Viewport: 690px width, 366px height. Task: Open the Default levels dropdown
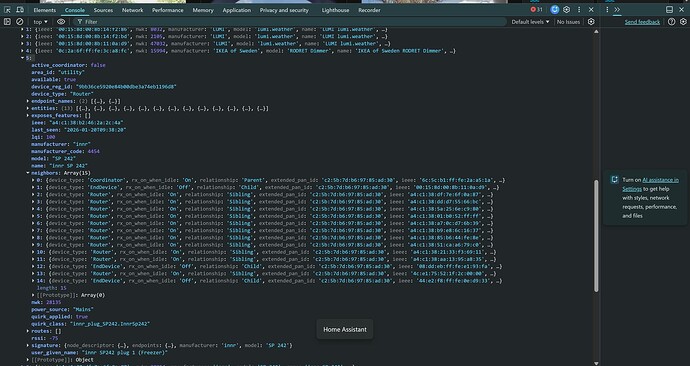530,22
